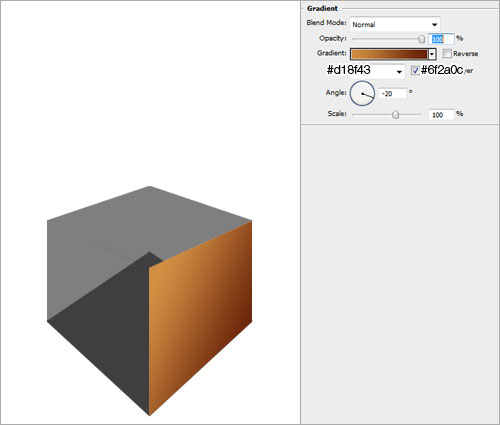Image resolution: width=500 pixels, height=425 pixels.
Task: Click the Opacity percentage input field
Action: 441,39
